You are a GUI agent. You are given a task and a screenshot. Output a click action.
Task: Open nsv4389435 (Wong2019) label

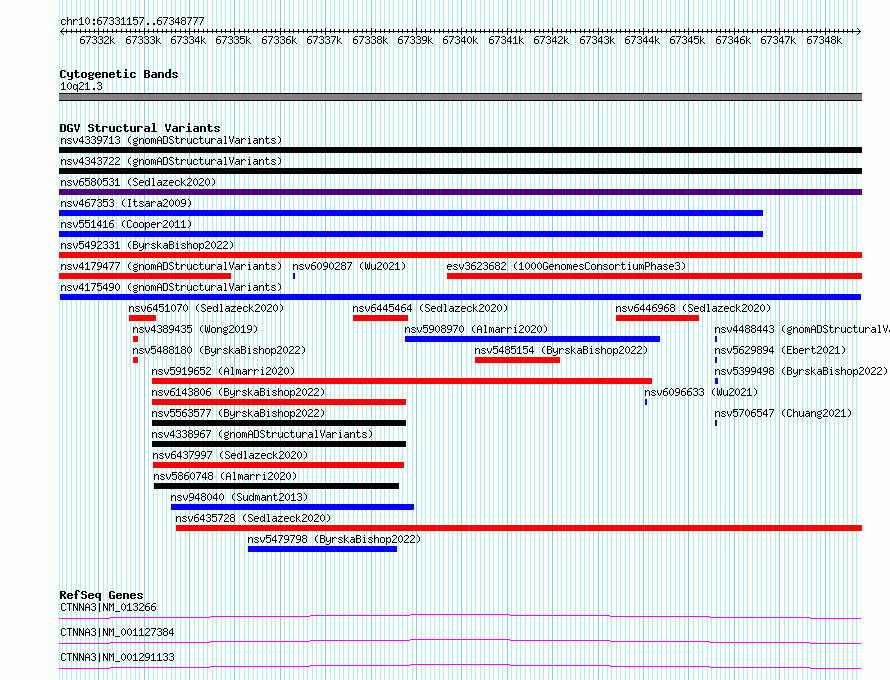coord(195,329)
